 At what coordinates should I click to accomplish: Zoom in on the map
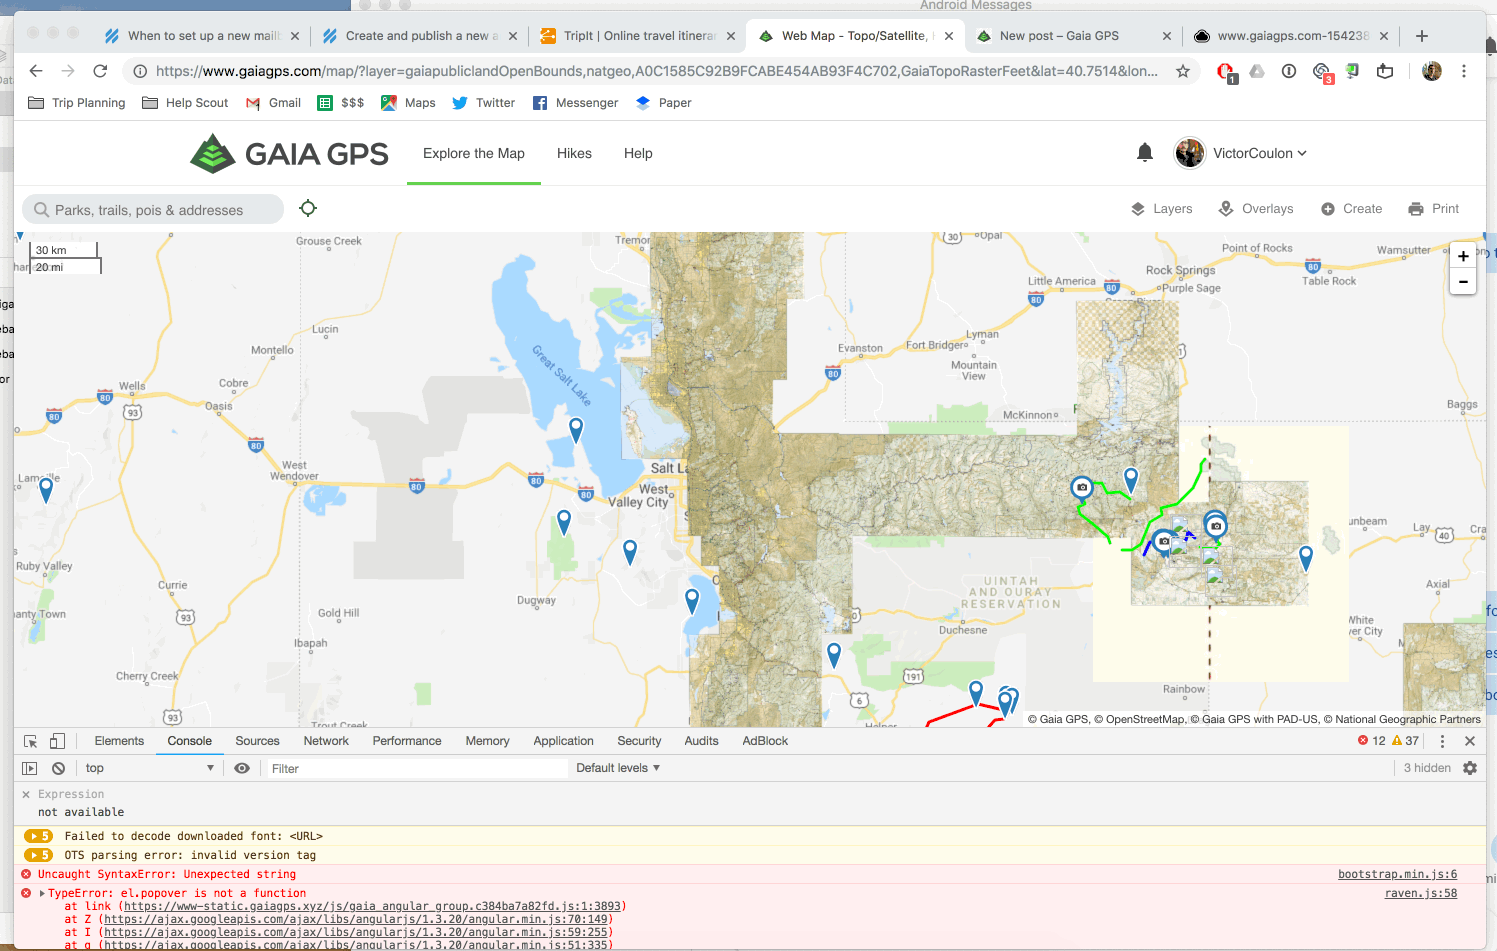pos(1463,256)
